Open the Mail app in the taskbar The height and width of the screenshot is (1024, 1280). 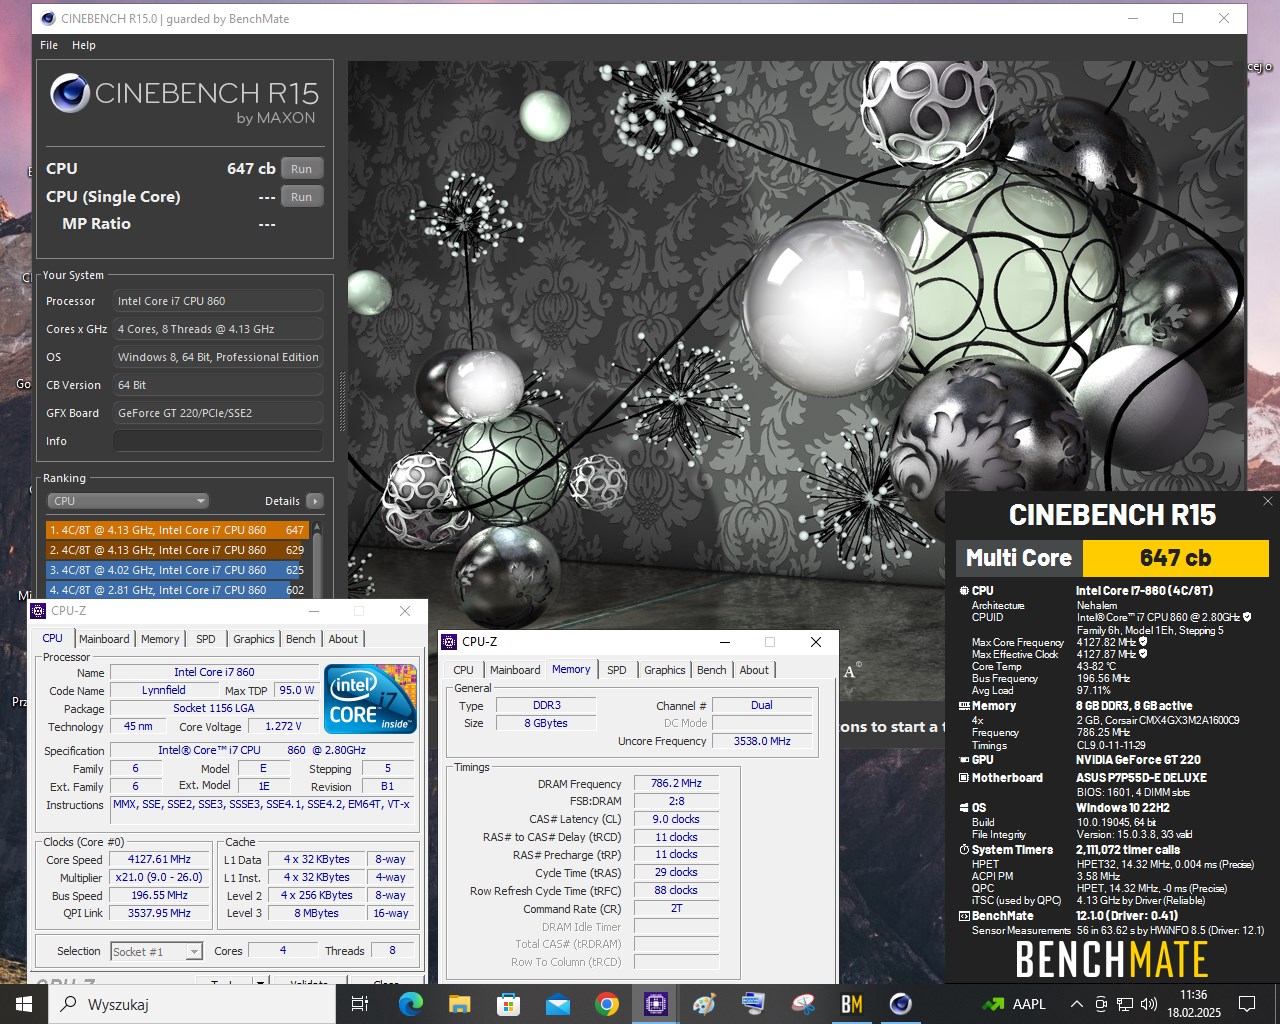[x=557, y=1004]
